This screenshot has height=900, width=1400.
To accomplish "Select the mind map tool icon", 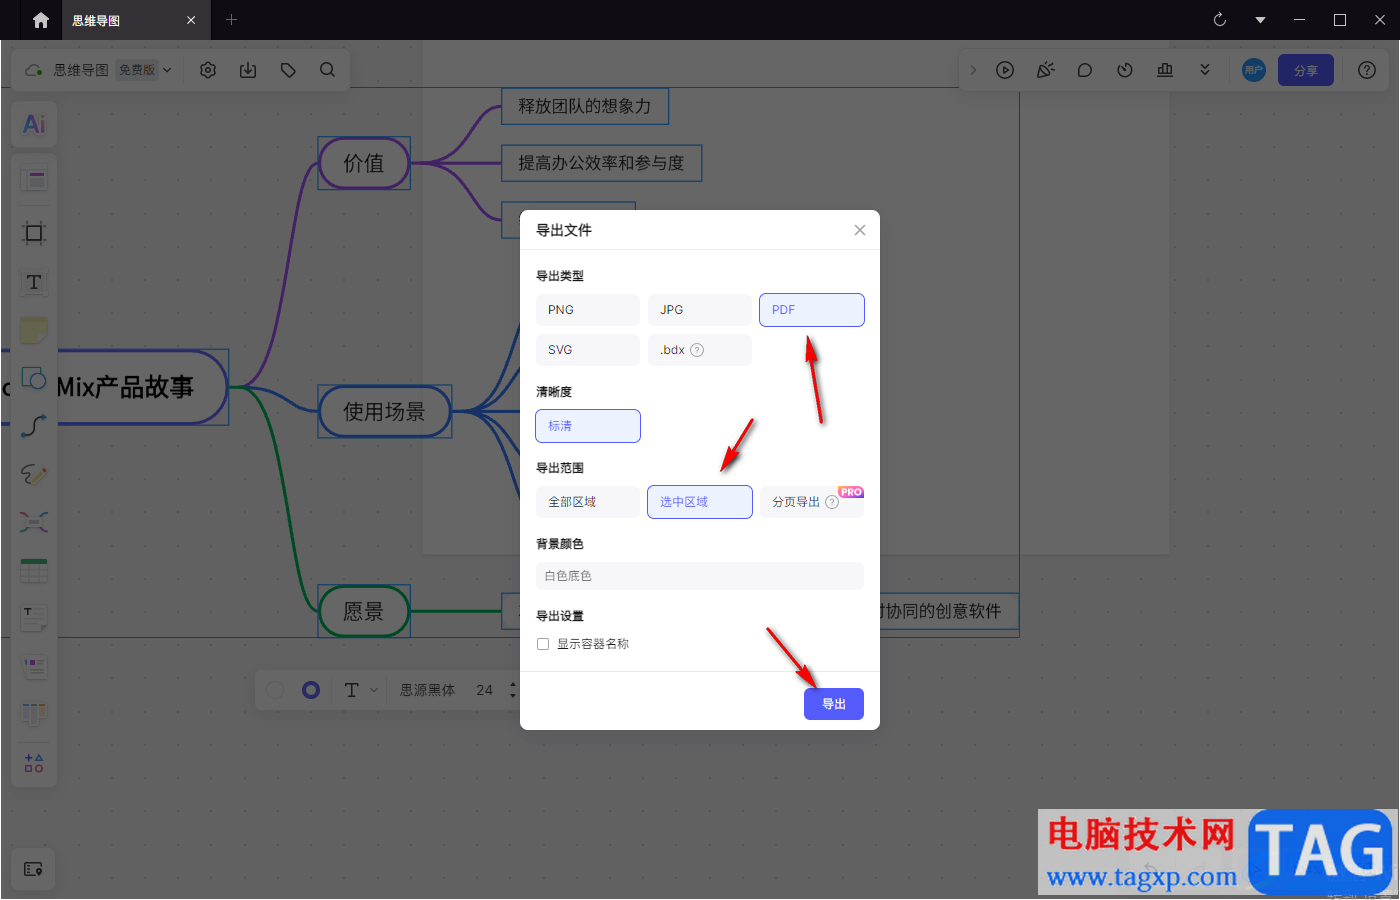I will [34, 522].
